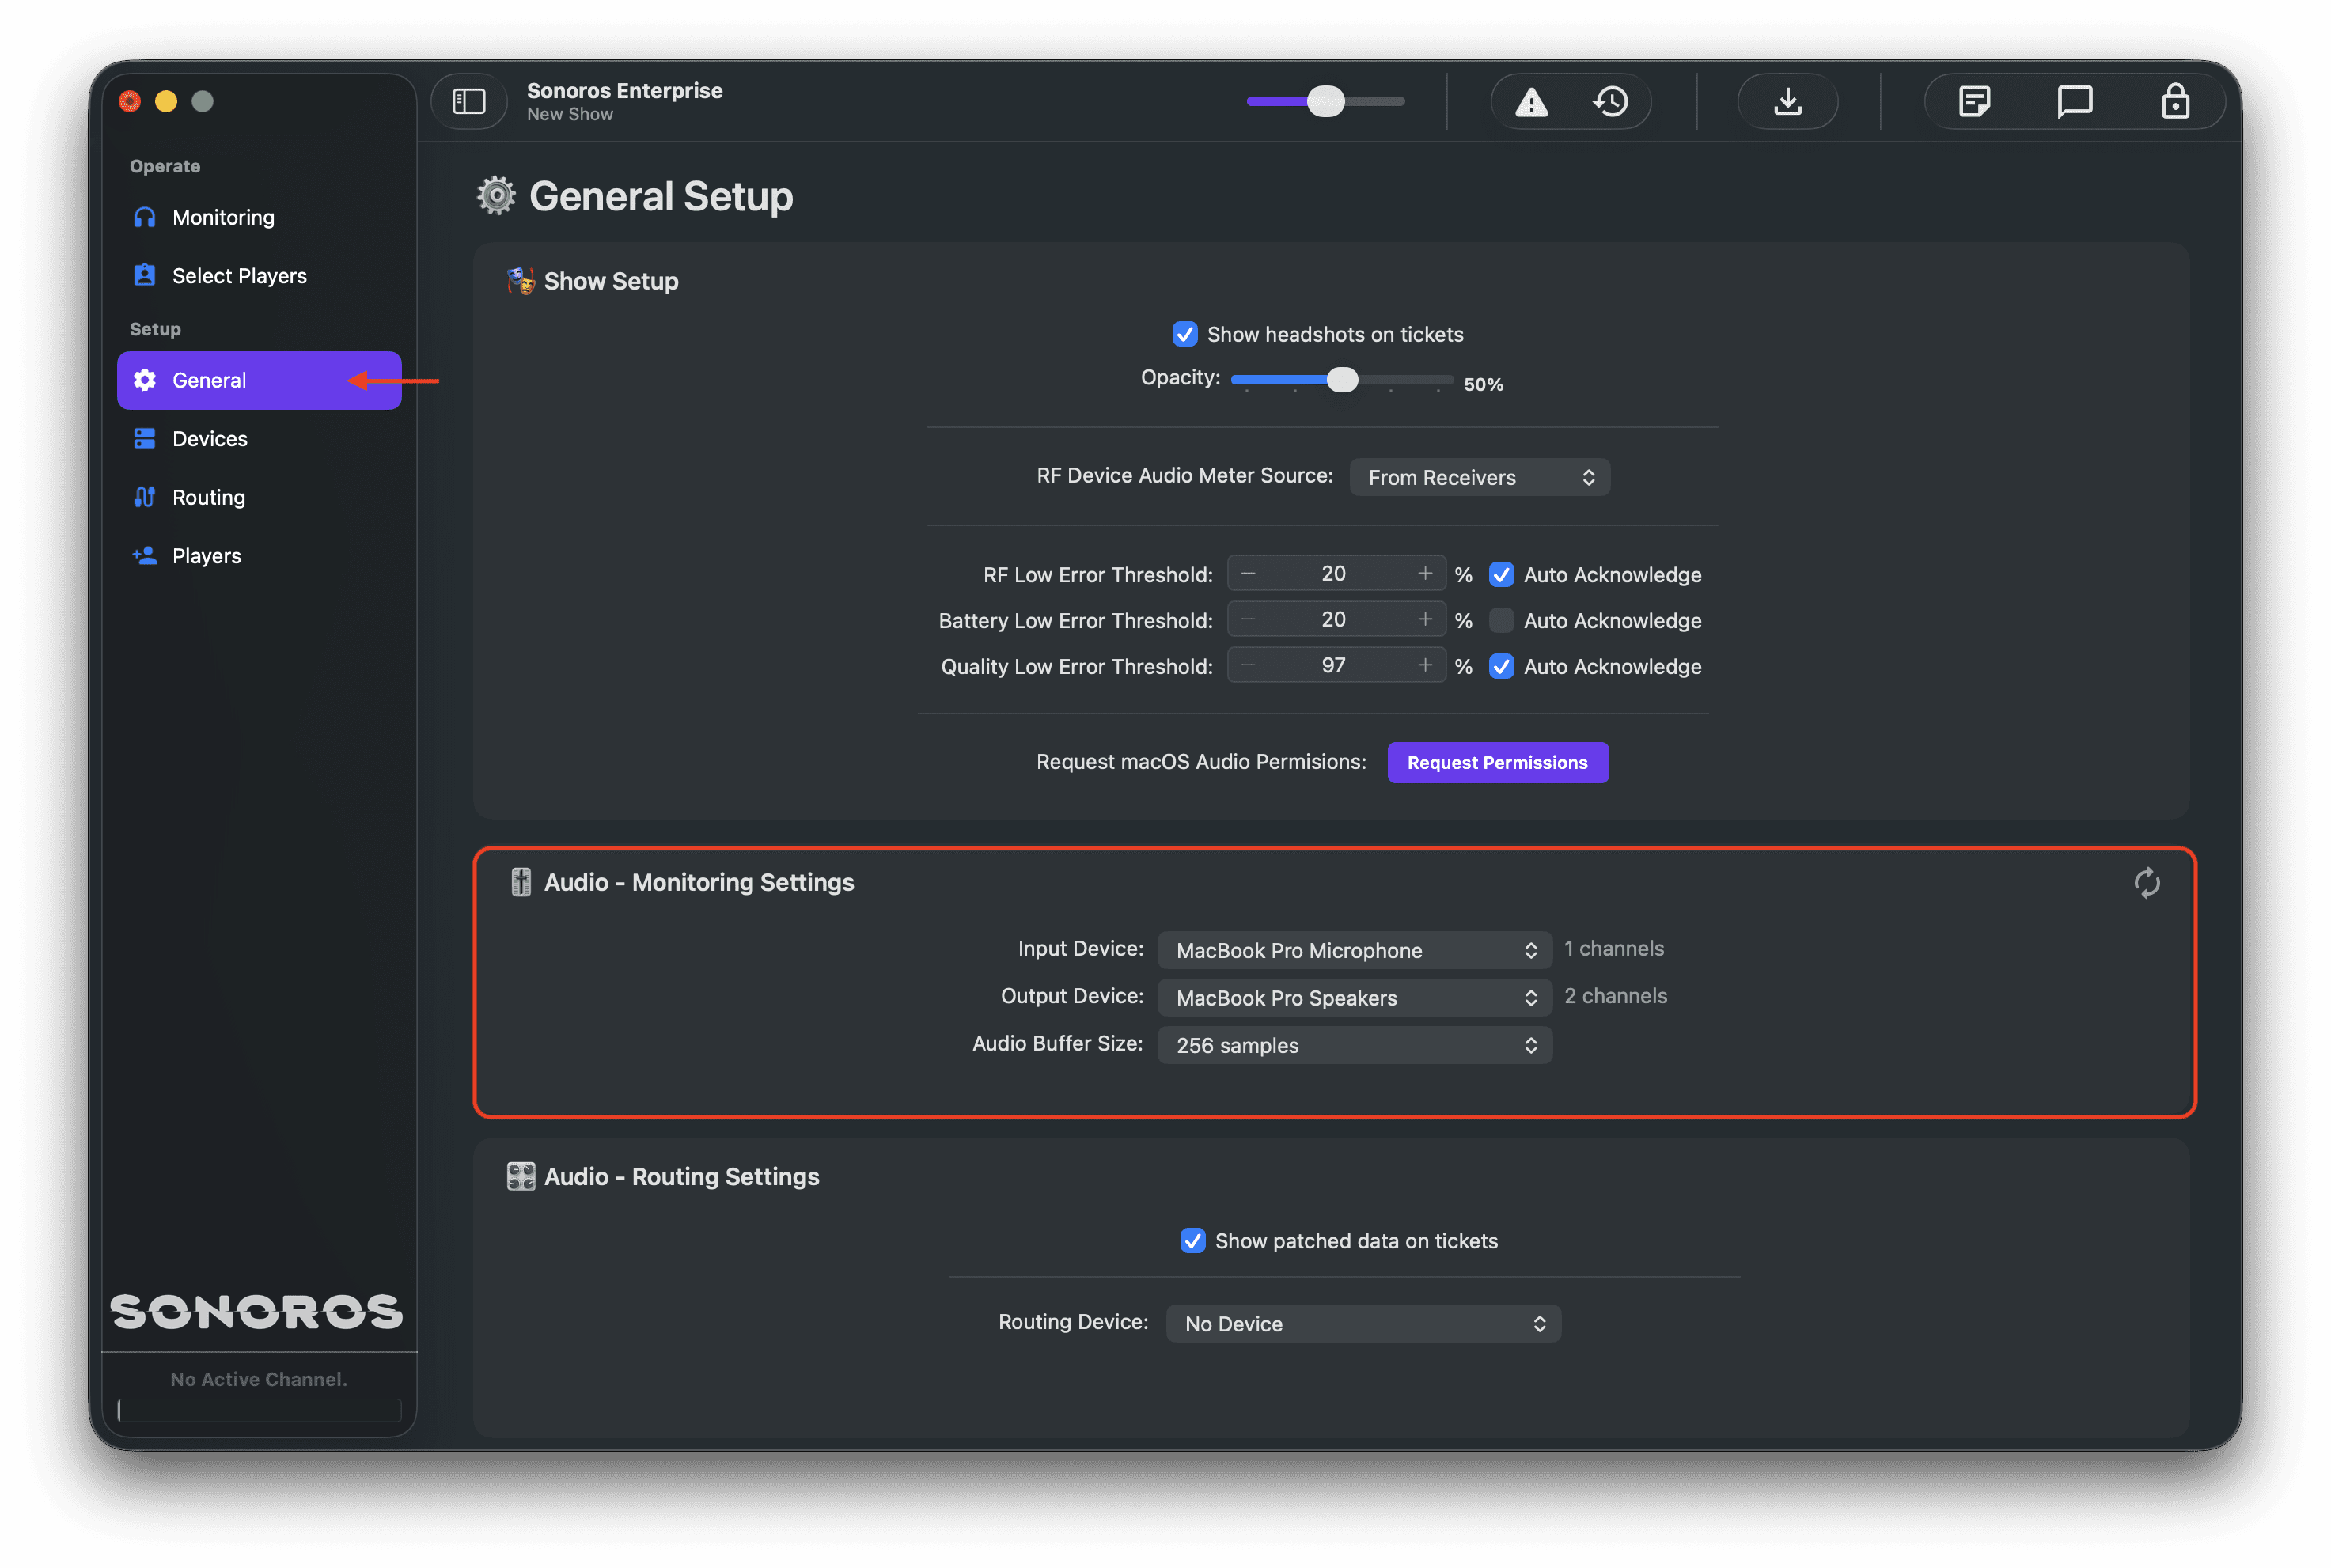Click the Routing icon in sidebar
Image resolution: width=2331 pixels, height=1568 pixels.
click(145, 497)
